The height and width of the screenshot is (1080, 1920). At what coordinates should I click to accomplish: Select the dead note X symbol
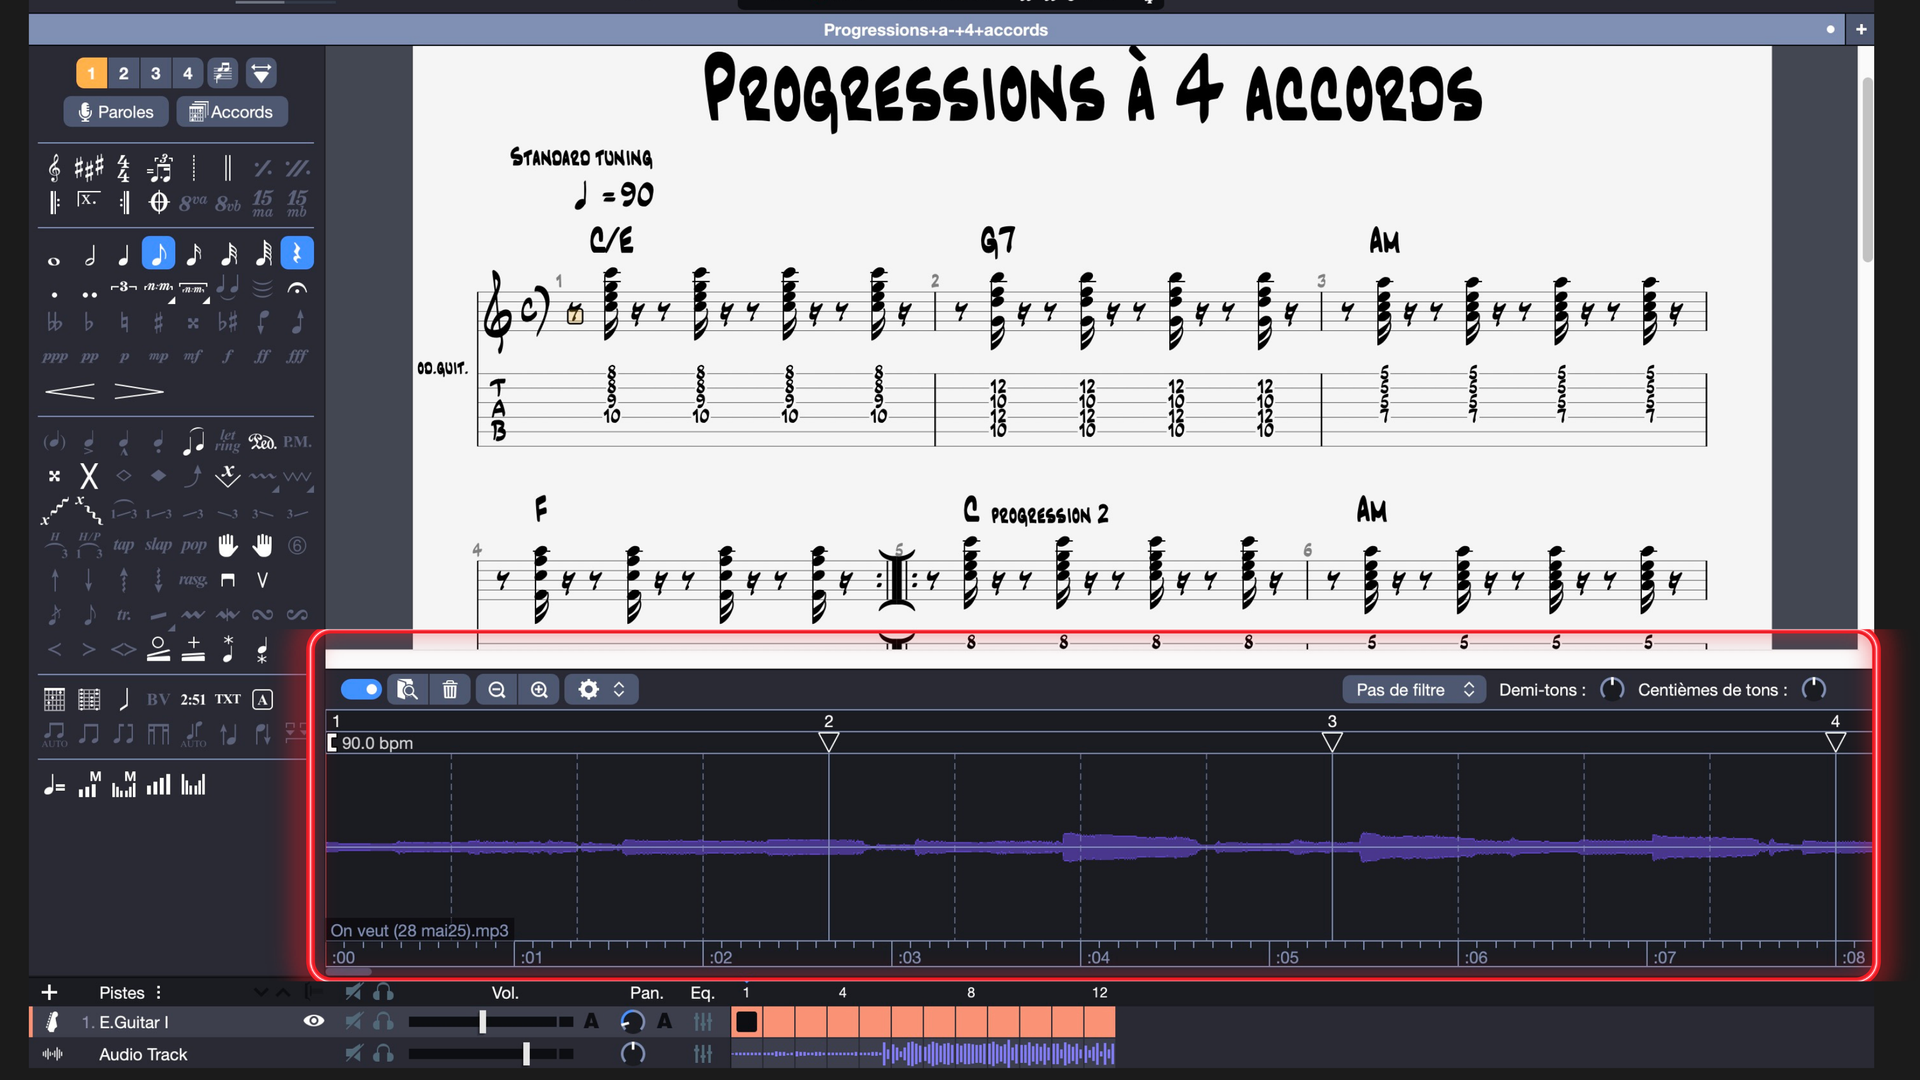pos(89,476)
